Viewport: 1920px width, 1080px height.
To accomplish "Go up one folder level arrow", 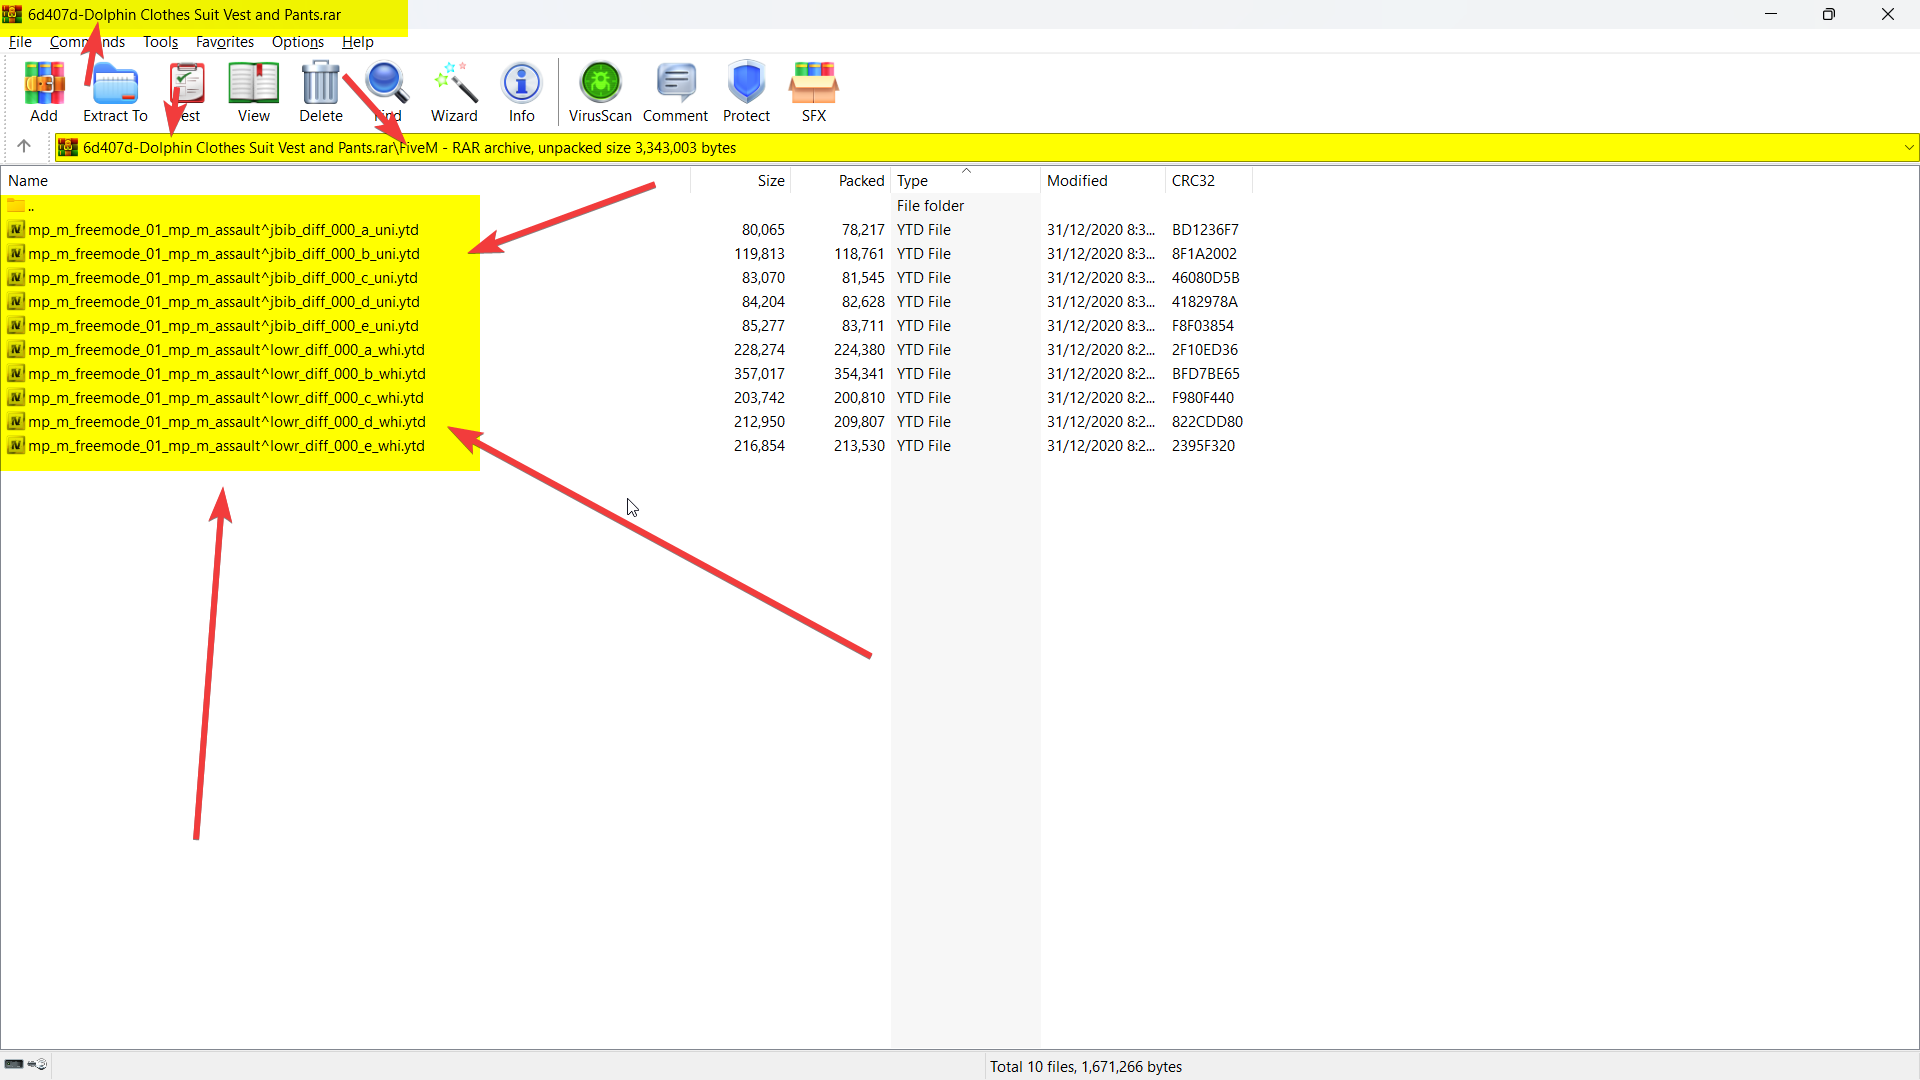I will (24, 147).
